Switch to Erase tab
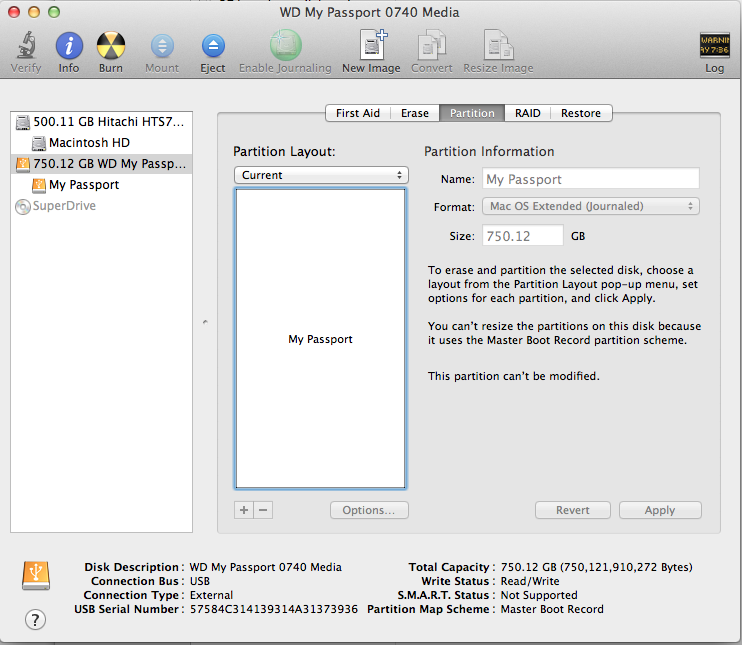The image size is (742, 645). [415, 113]
